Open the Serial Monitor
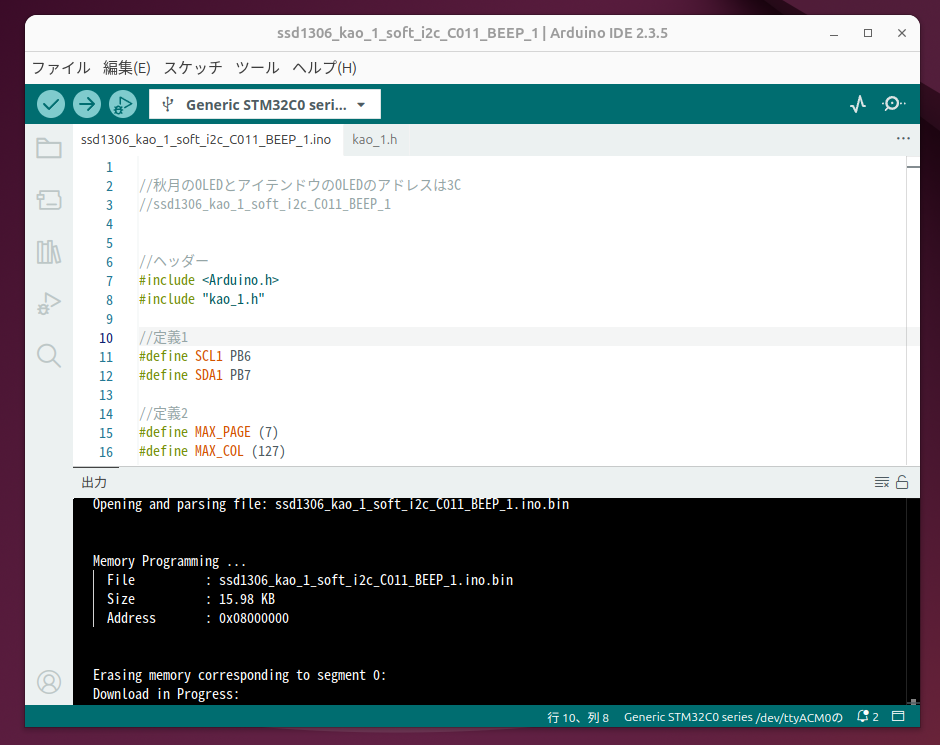 (x=893, y=104)
